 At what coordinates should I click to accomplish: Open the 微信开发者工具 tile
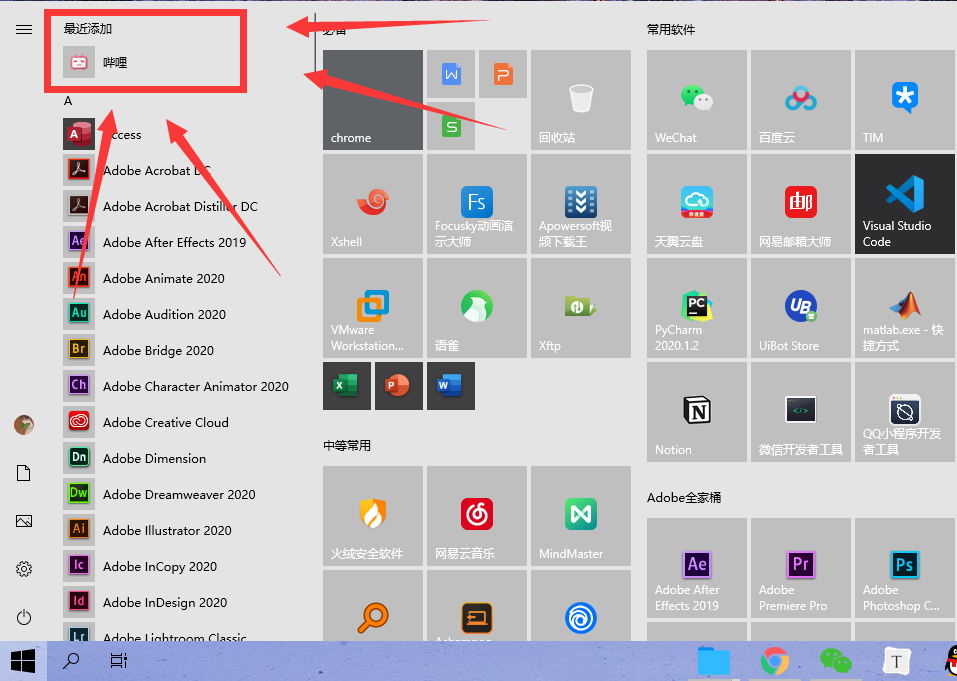pos(801,412)
